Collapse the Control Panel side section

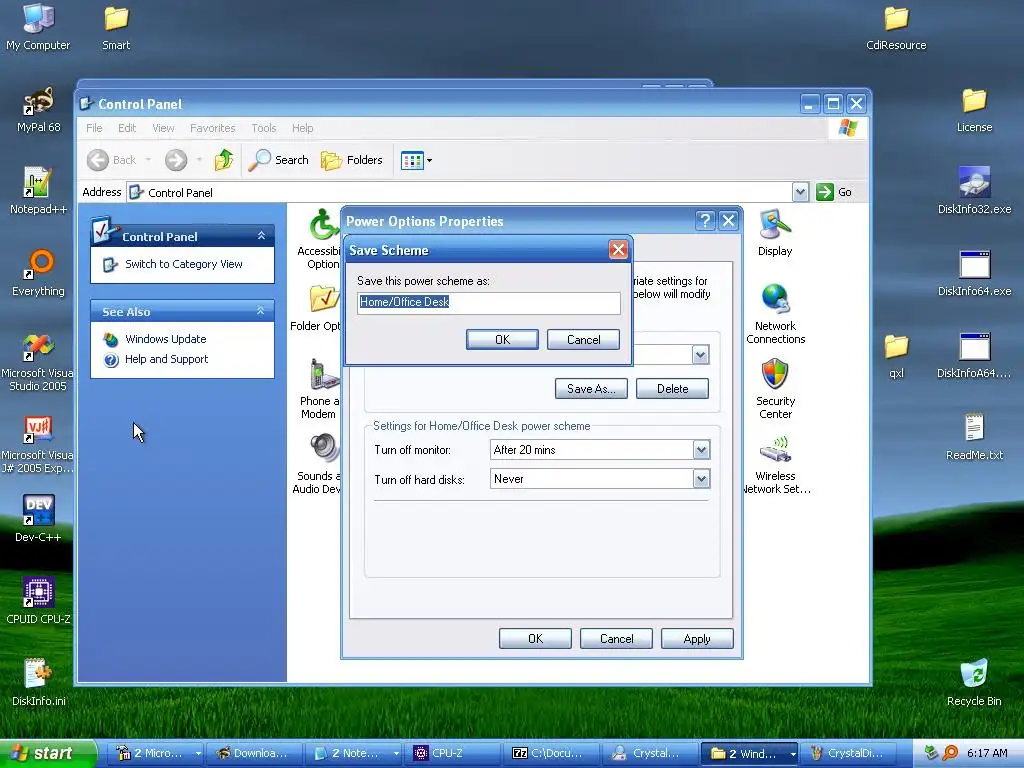point(261,236)
